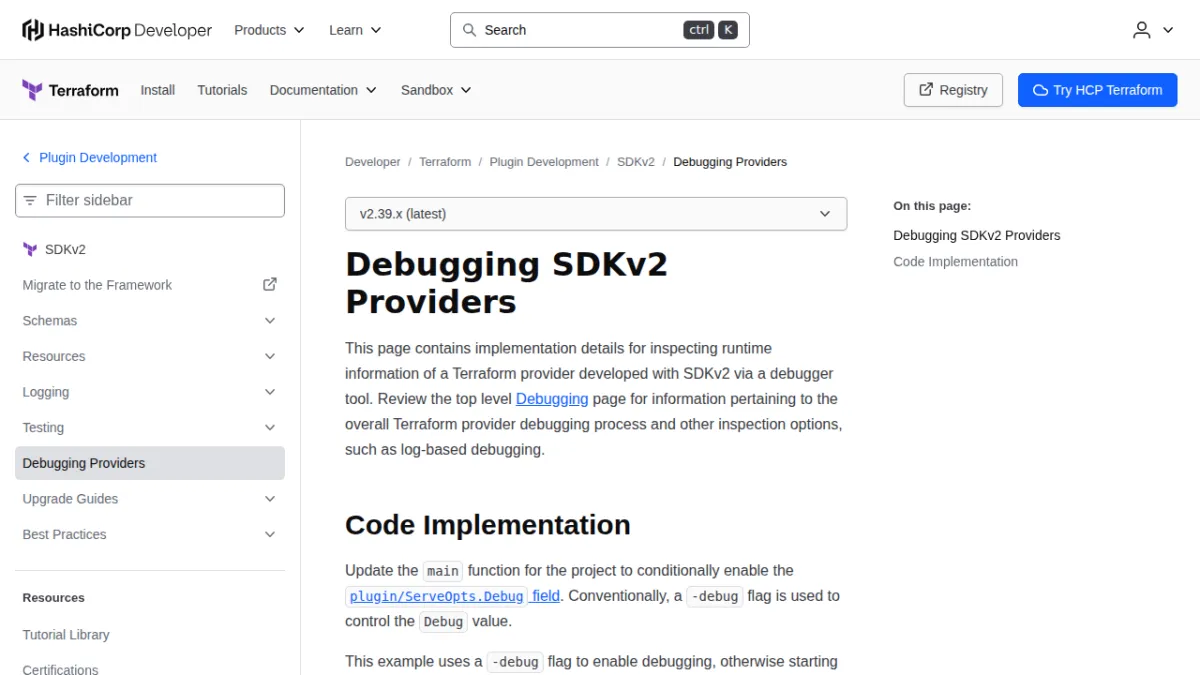The image size is (1200, 675).
Task: Open Tutorial Library in the sidebar
Action: click(66, 635)
